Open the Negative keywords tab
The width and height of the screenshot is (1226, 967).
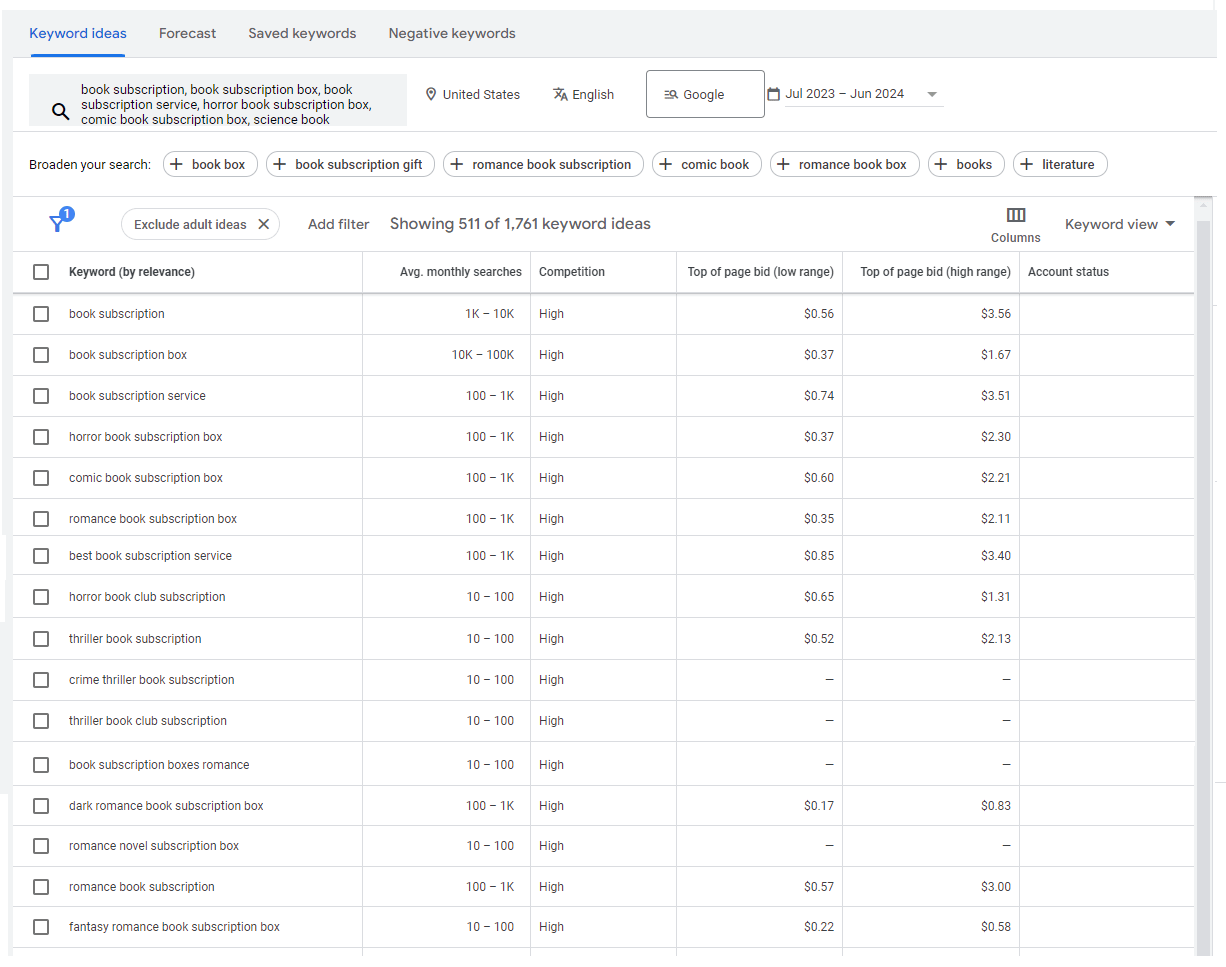(x=451, y=33)
